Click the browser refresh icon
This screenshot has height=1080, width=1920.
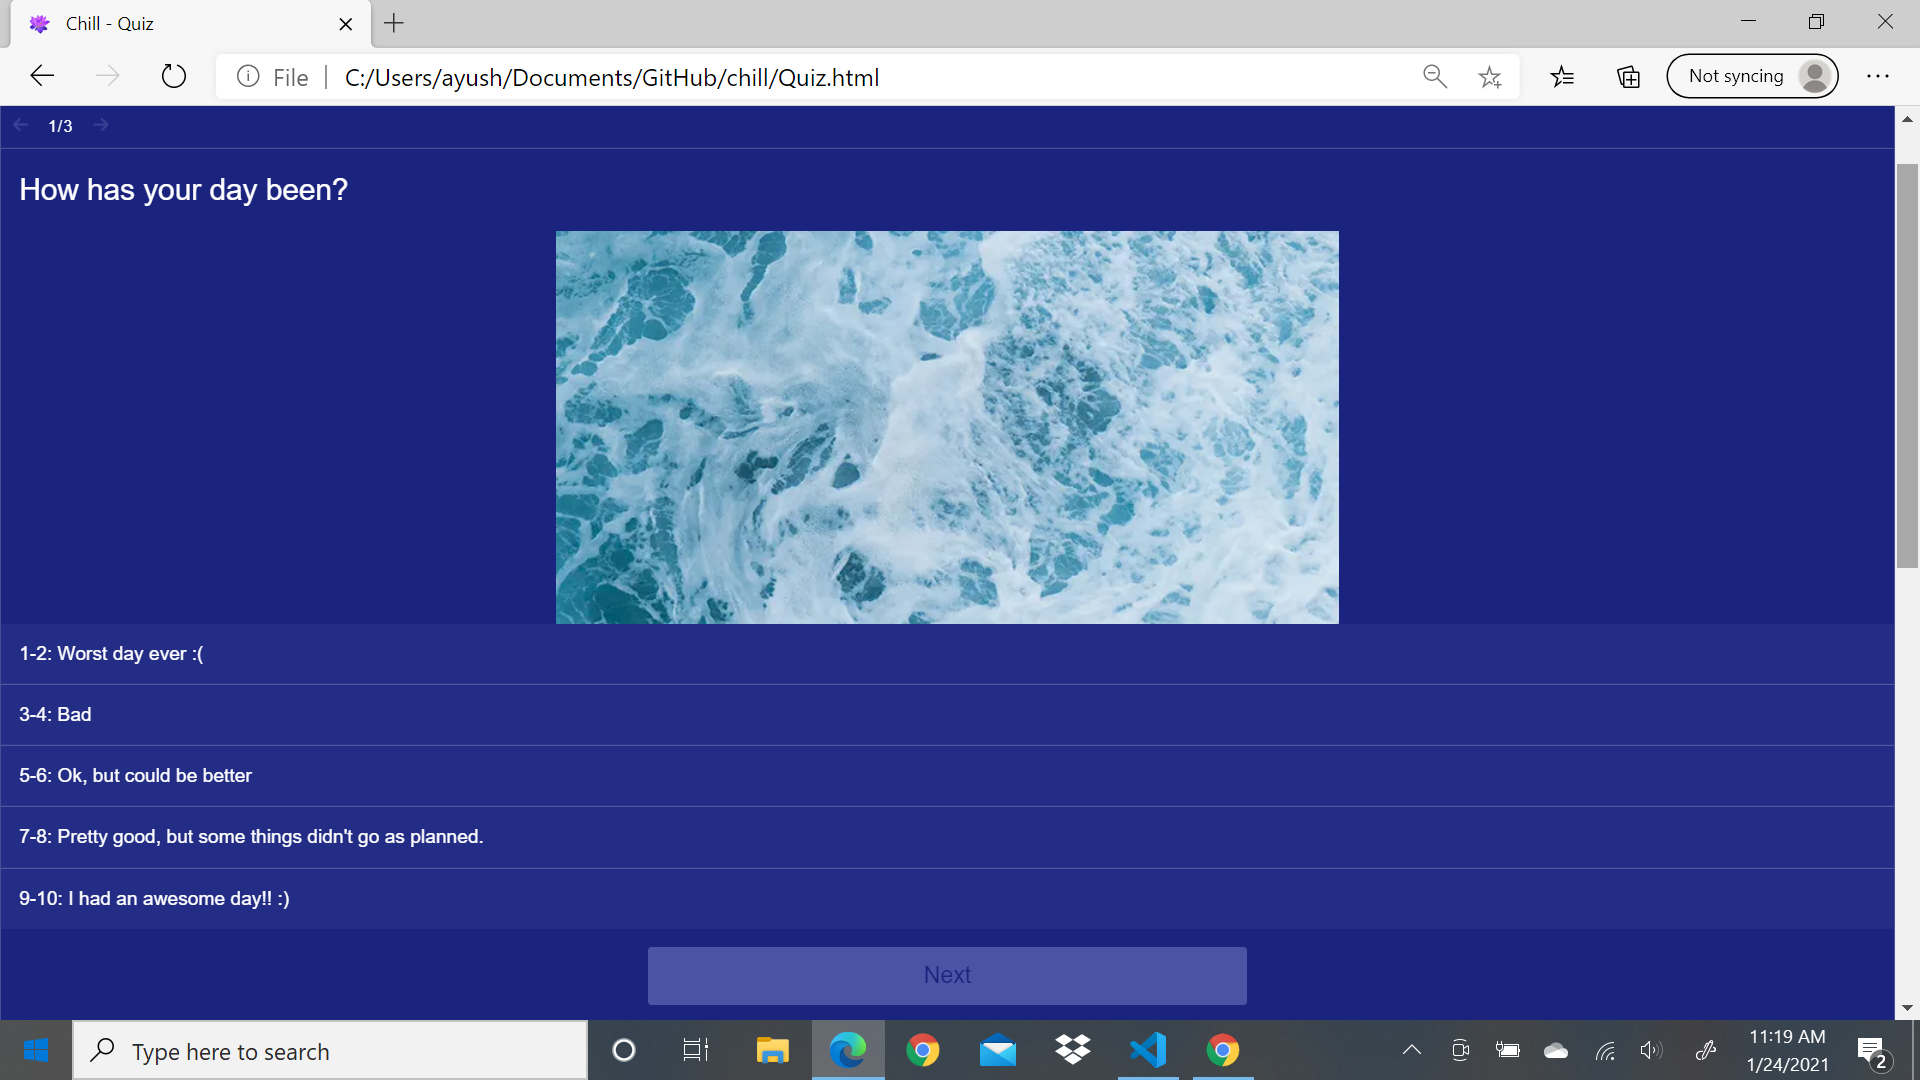click(174, 76)
